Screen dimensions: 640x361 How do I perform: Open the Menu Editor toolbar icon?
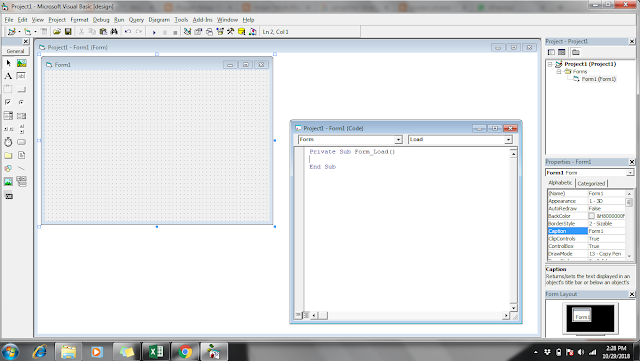(x=44, y=31)
